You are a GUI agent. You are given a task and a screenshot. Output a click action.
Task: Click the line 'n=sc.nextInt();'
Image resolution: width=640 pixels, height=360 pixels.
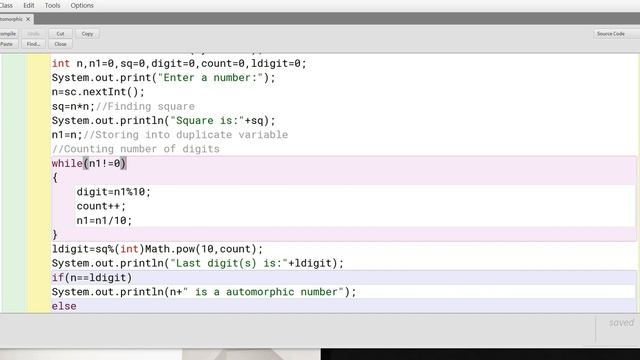click(x=98, y=92)
